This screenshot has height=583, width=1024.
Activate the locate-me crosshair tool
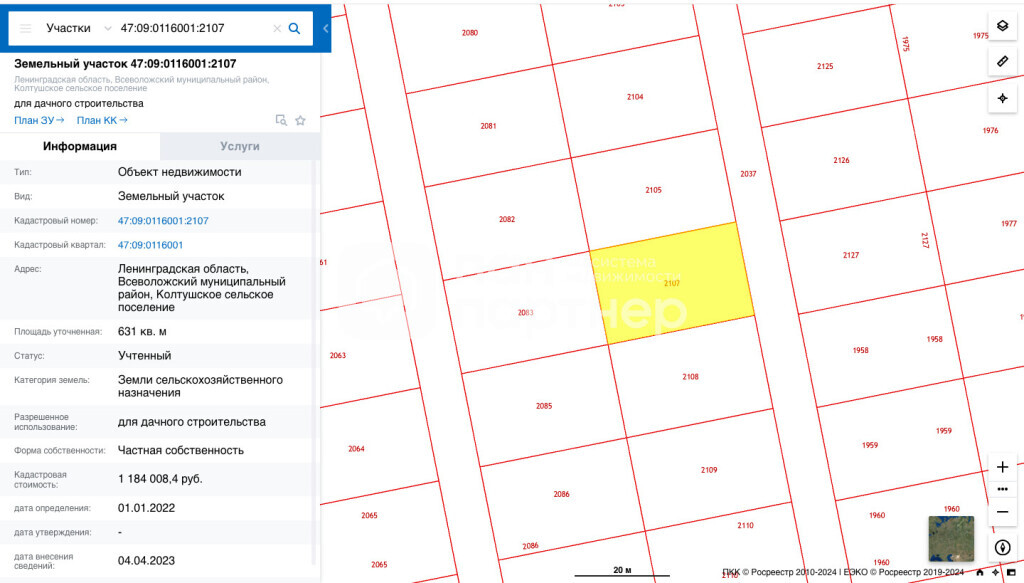pos(1002,98)
